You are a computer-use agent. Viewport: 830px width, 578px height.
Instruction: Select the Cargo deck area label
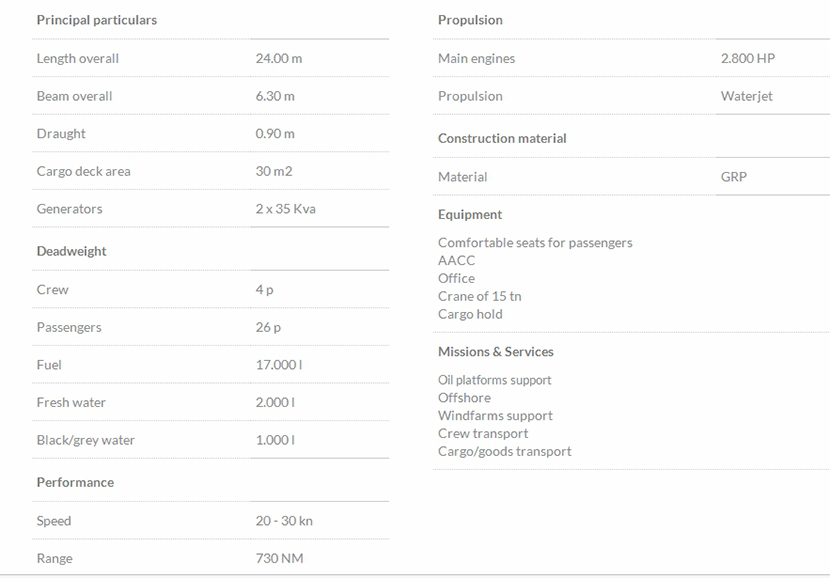click(x=83, y=171)
